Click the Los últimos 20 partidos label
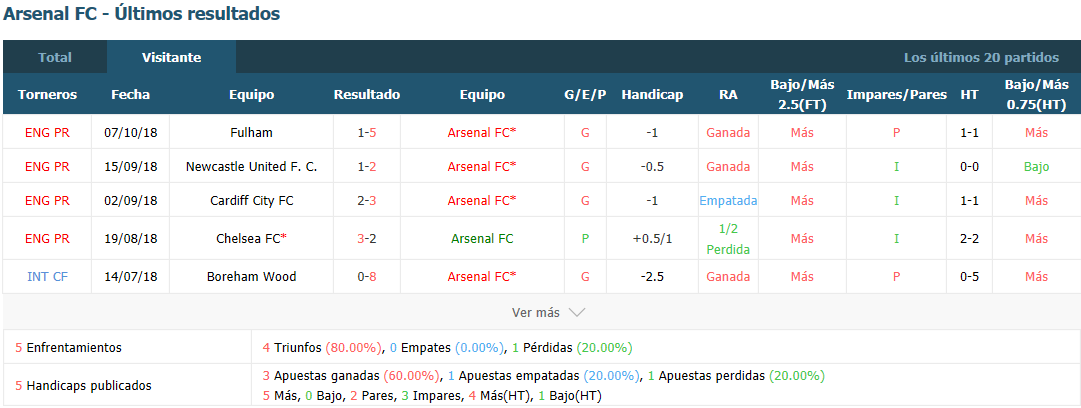This screenshot has width=1081, height=408. 981,57
